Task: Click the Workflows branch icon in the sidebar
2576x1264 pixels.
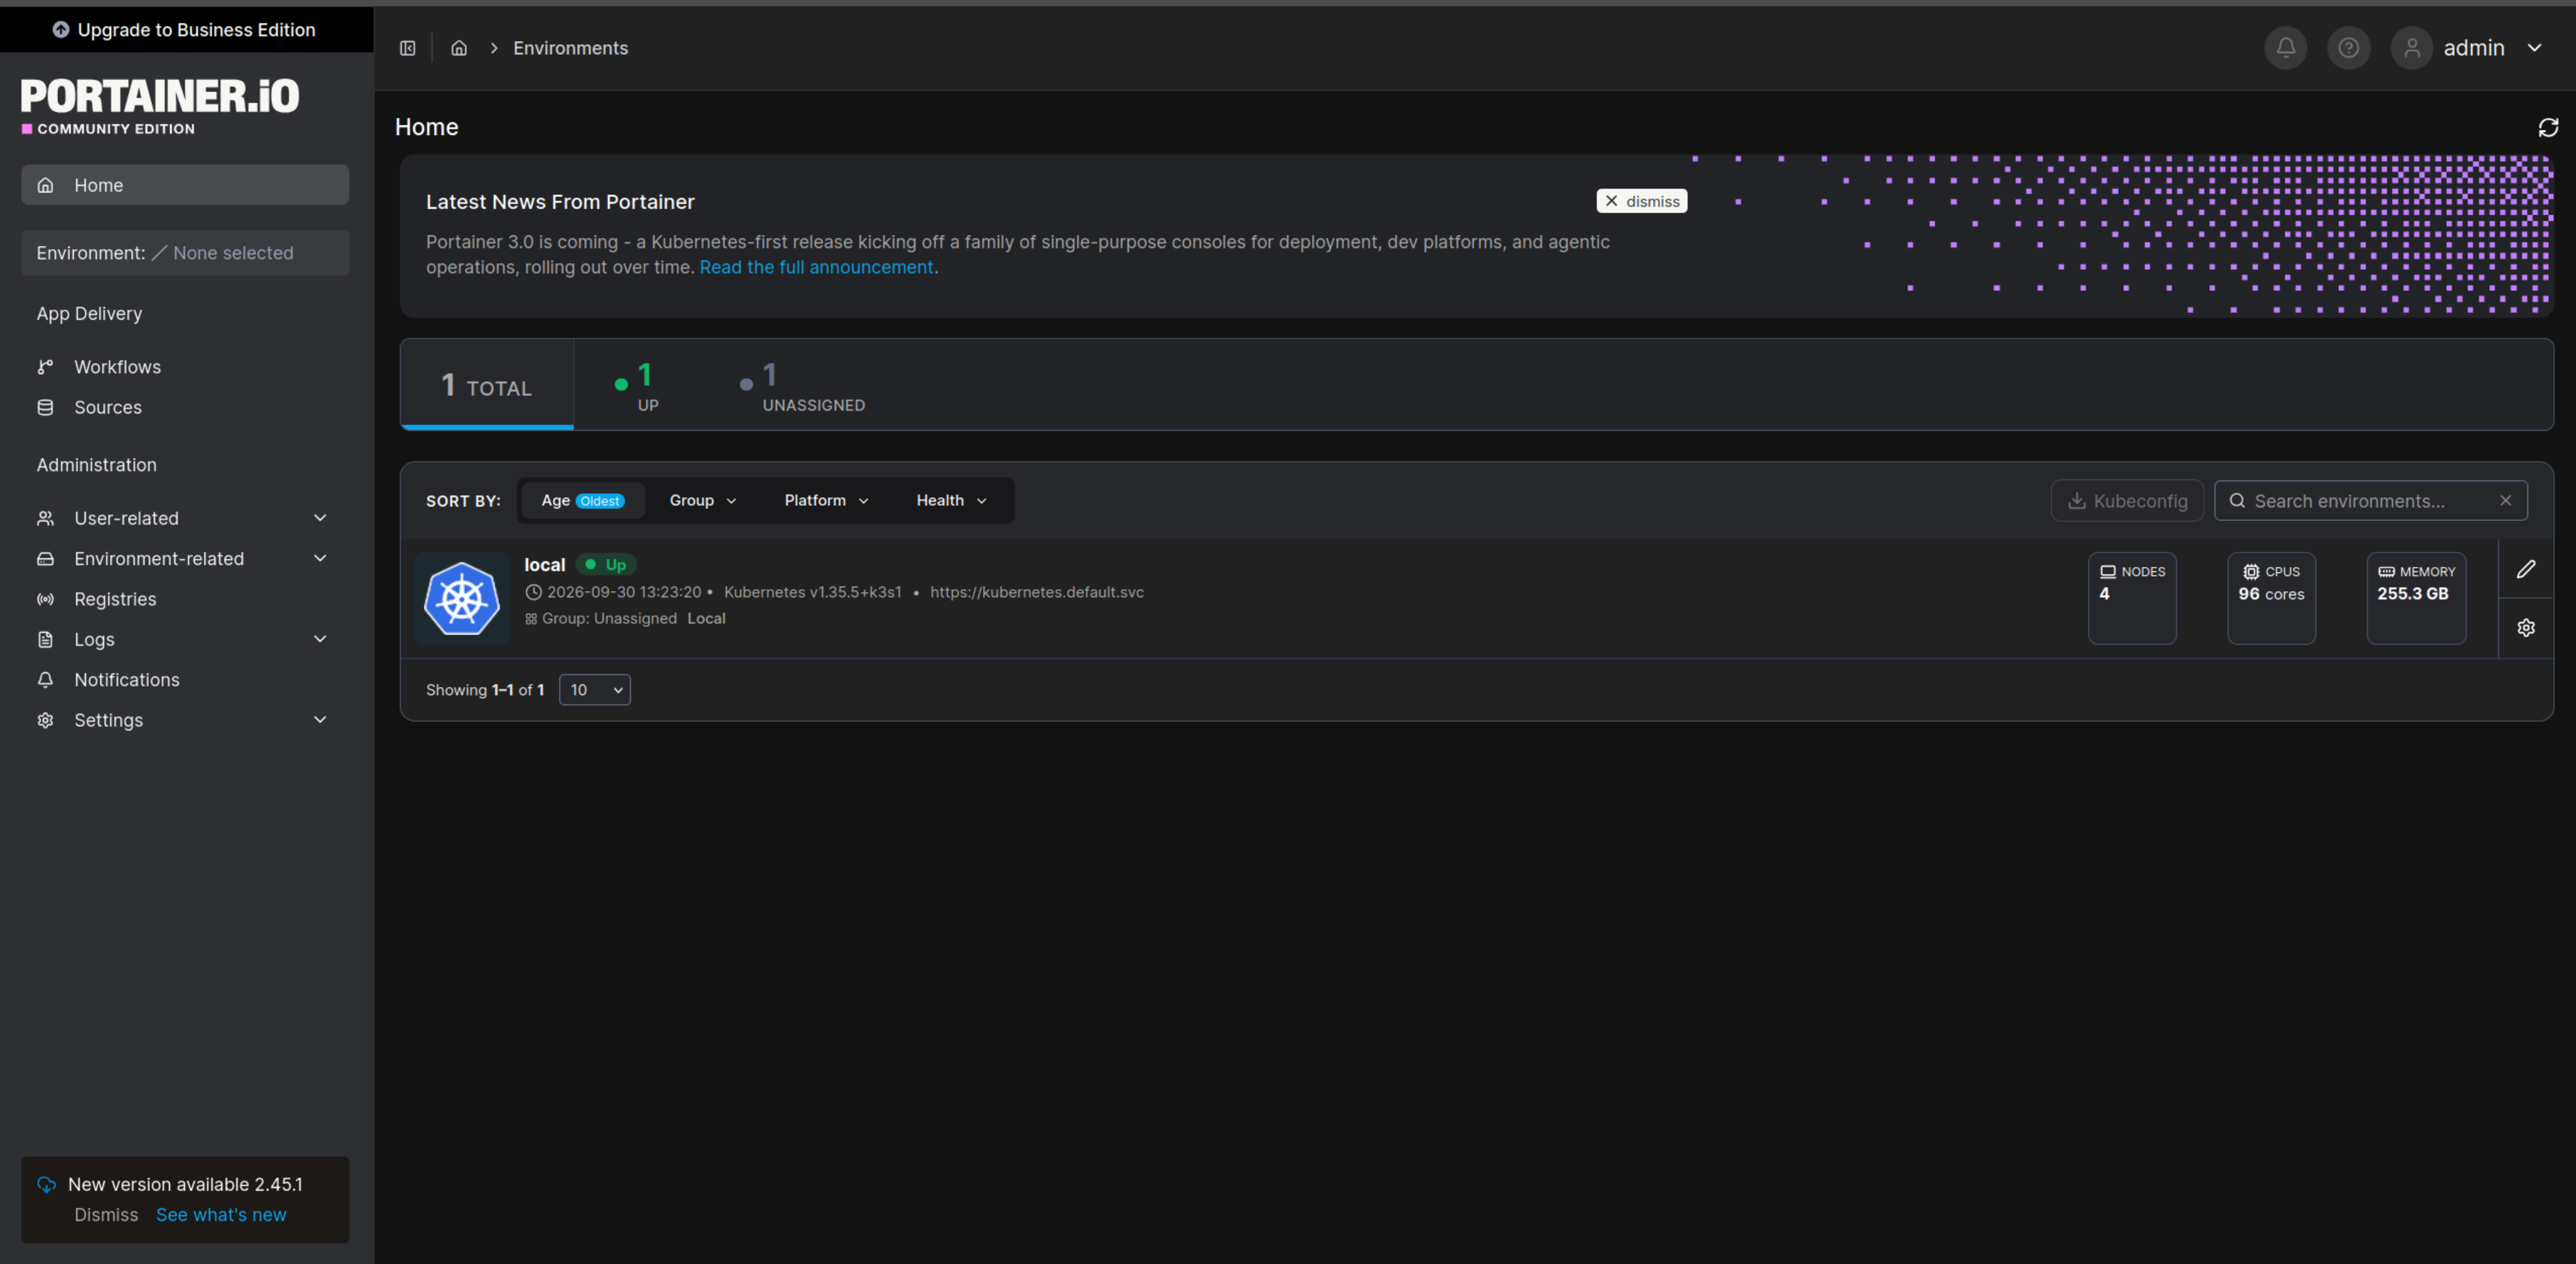Action: coord(45,367)
